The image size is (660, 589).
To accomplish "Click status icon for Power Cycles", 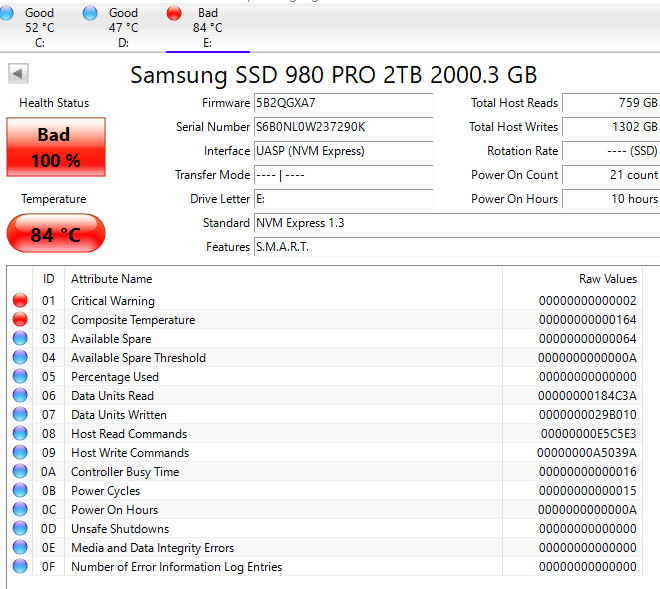I will click(x=20, y=490).
